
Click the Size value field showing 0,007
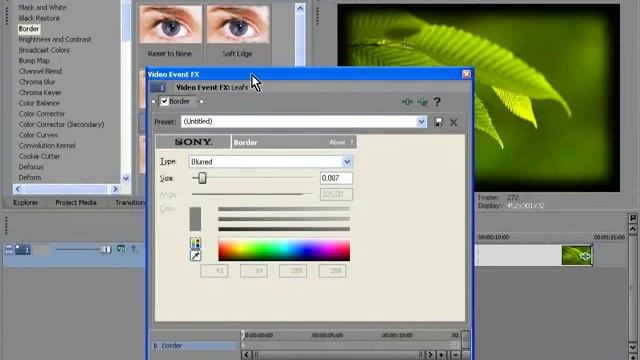[x=336, y=178]
